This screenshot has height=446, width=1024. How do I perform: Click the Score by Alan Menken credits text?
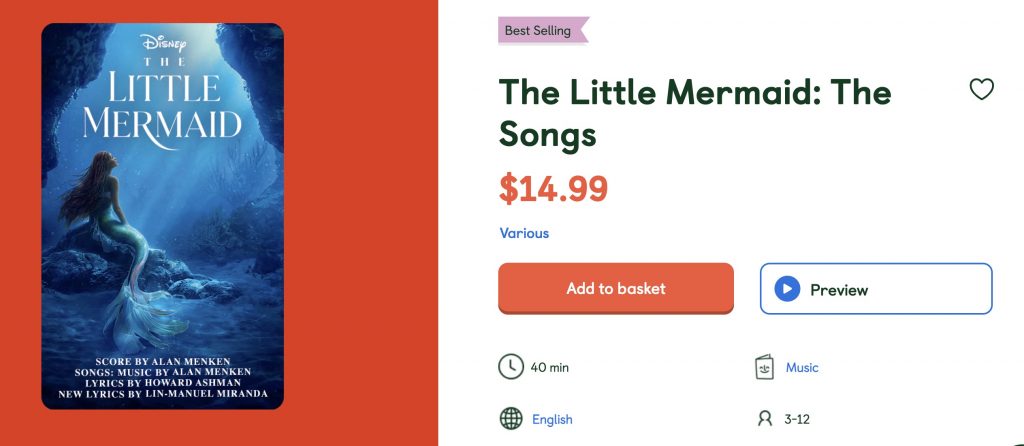[x=162, y=360]
